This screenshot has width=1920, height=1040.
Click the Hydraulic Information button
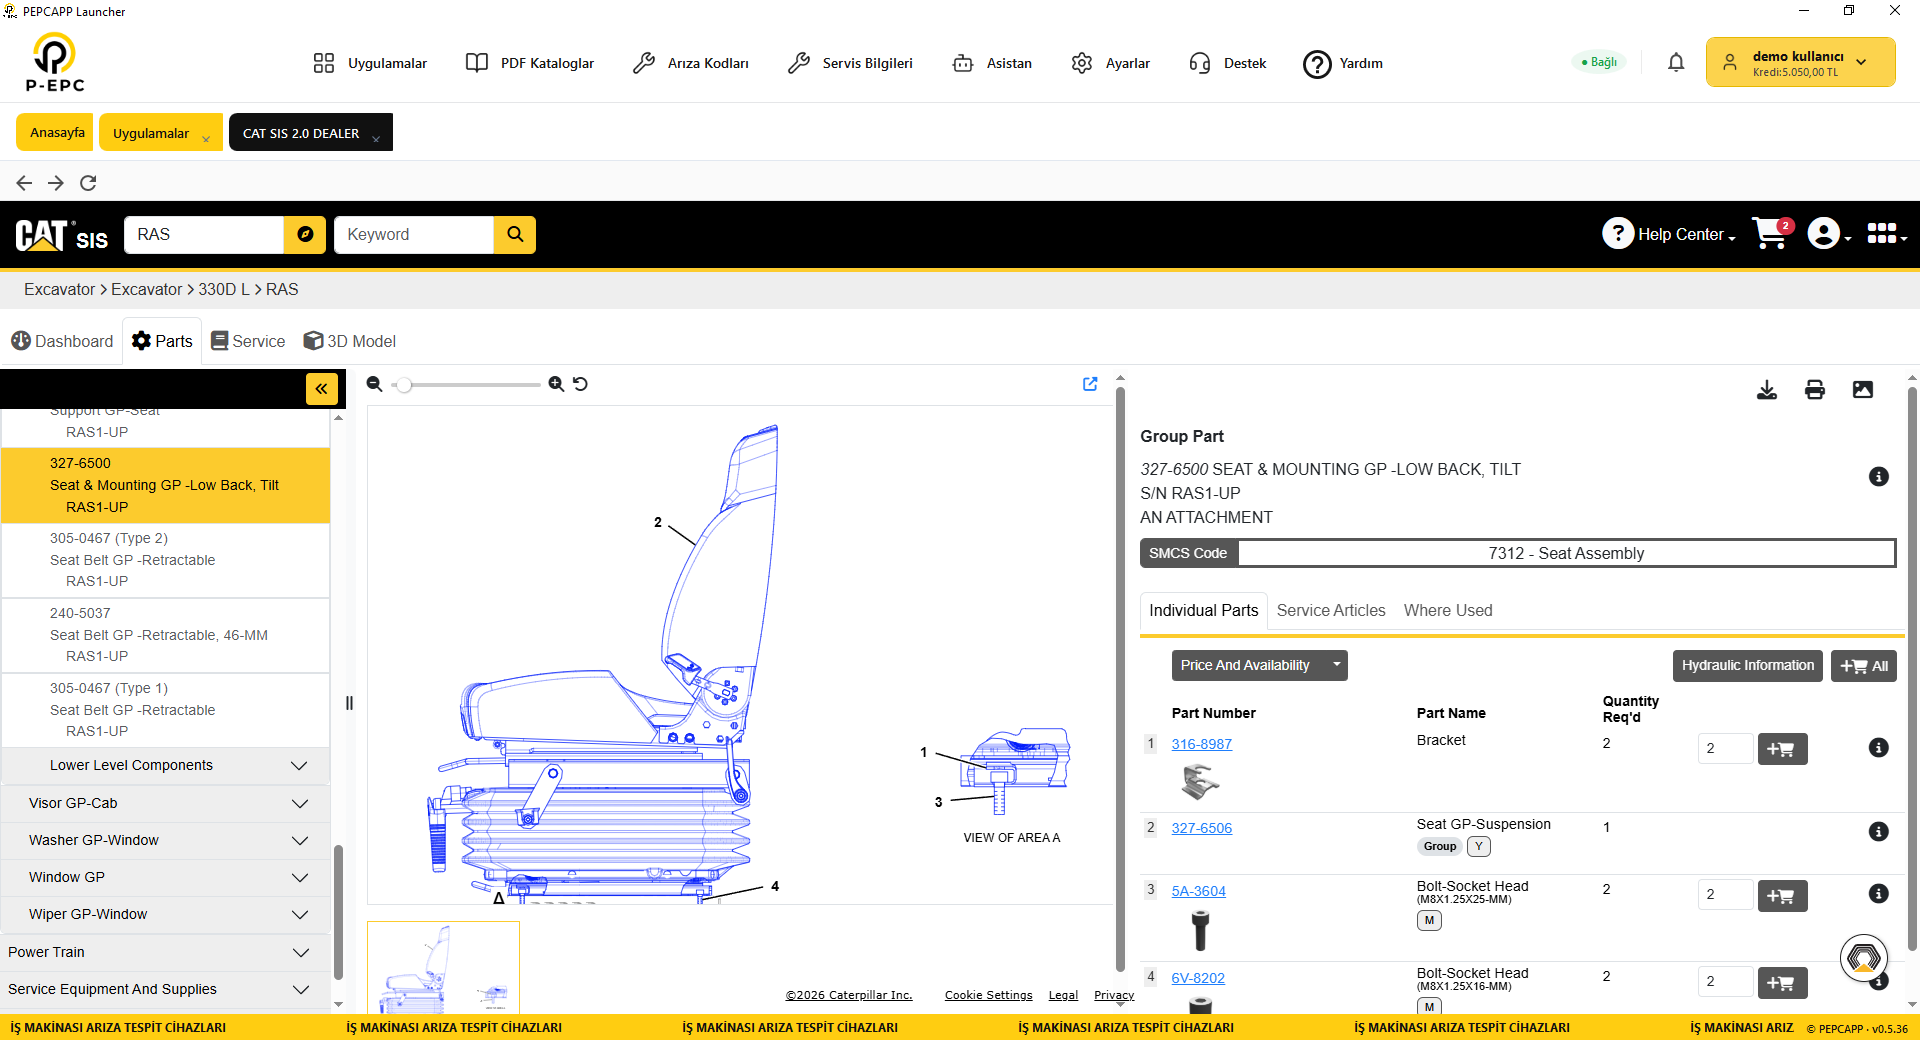point(1747,666)
